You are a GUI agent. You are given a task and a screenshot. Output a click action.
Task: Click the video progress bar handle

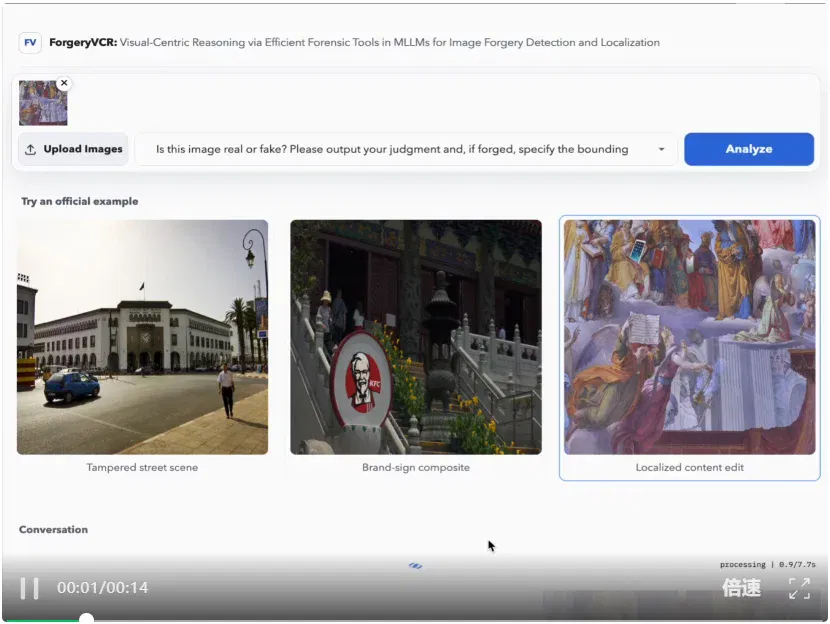click(x=86, y=619)
